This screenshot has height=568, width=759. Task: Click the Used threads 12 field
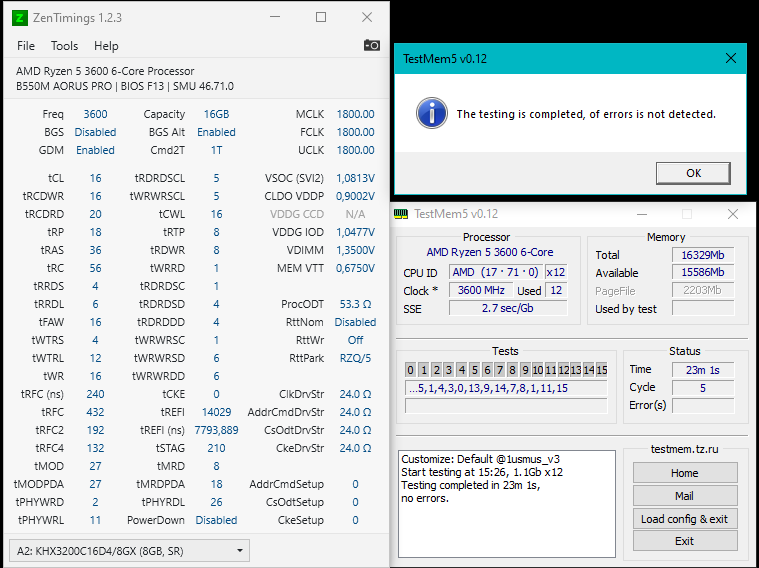click(556, 290)
